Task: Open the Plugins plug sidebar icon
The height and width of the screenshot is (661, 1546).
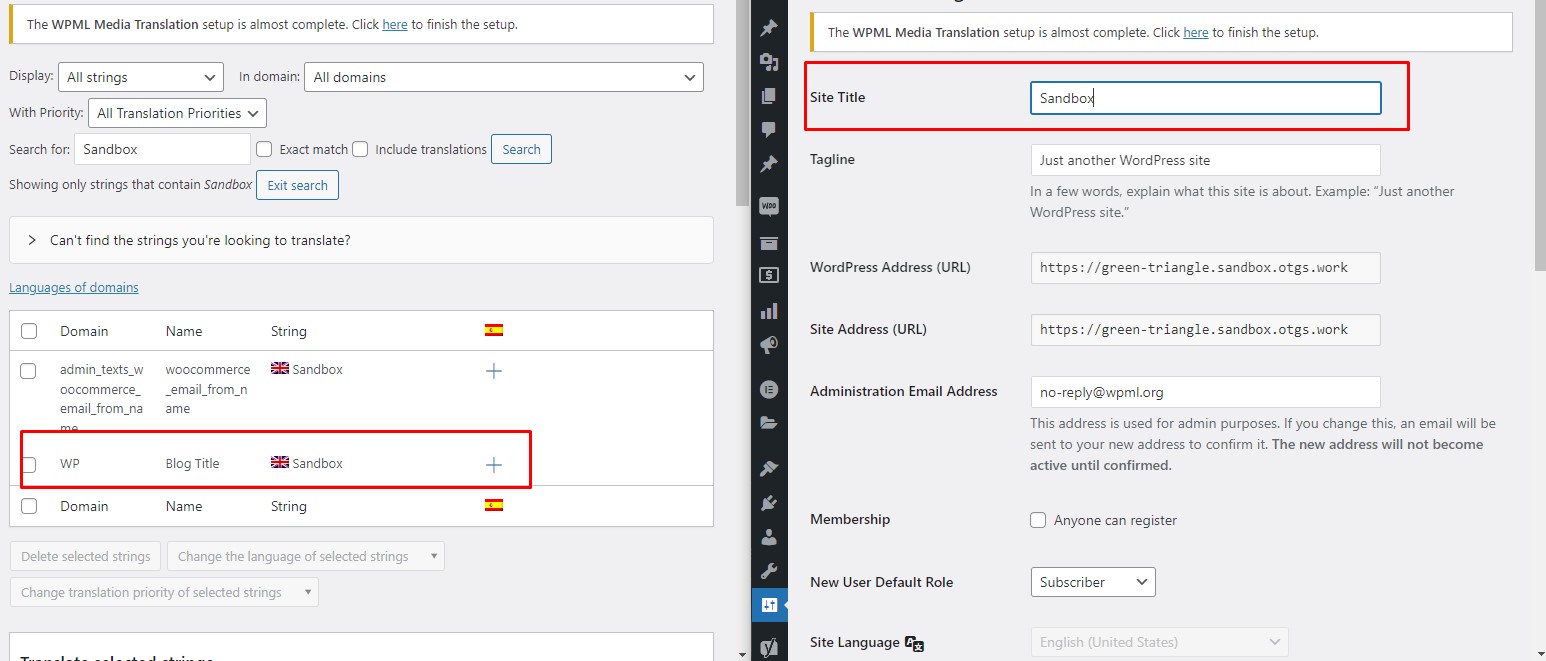Action: (769, 502)
